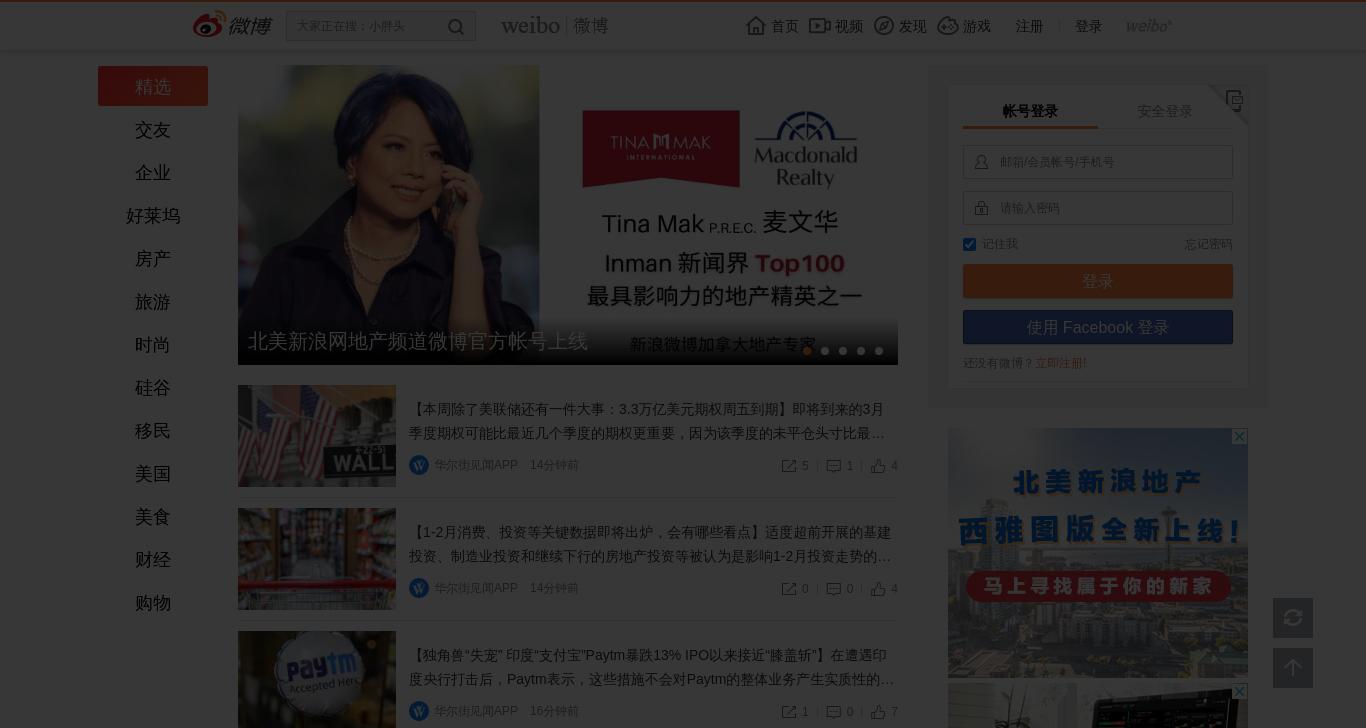The image size is (1366, 728).
Task: Switch to QR code login icon
Action: coord(1234,100)
